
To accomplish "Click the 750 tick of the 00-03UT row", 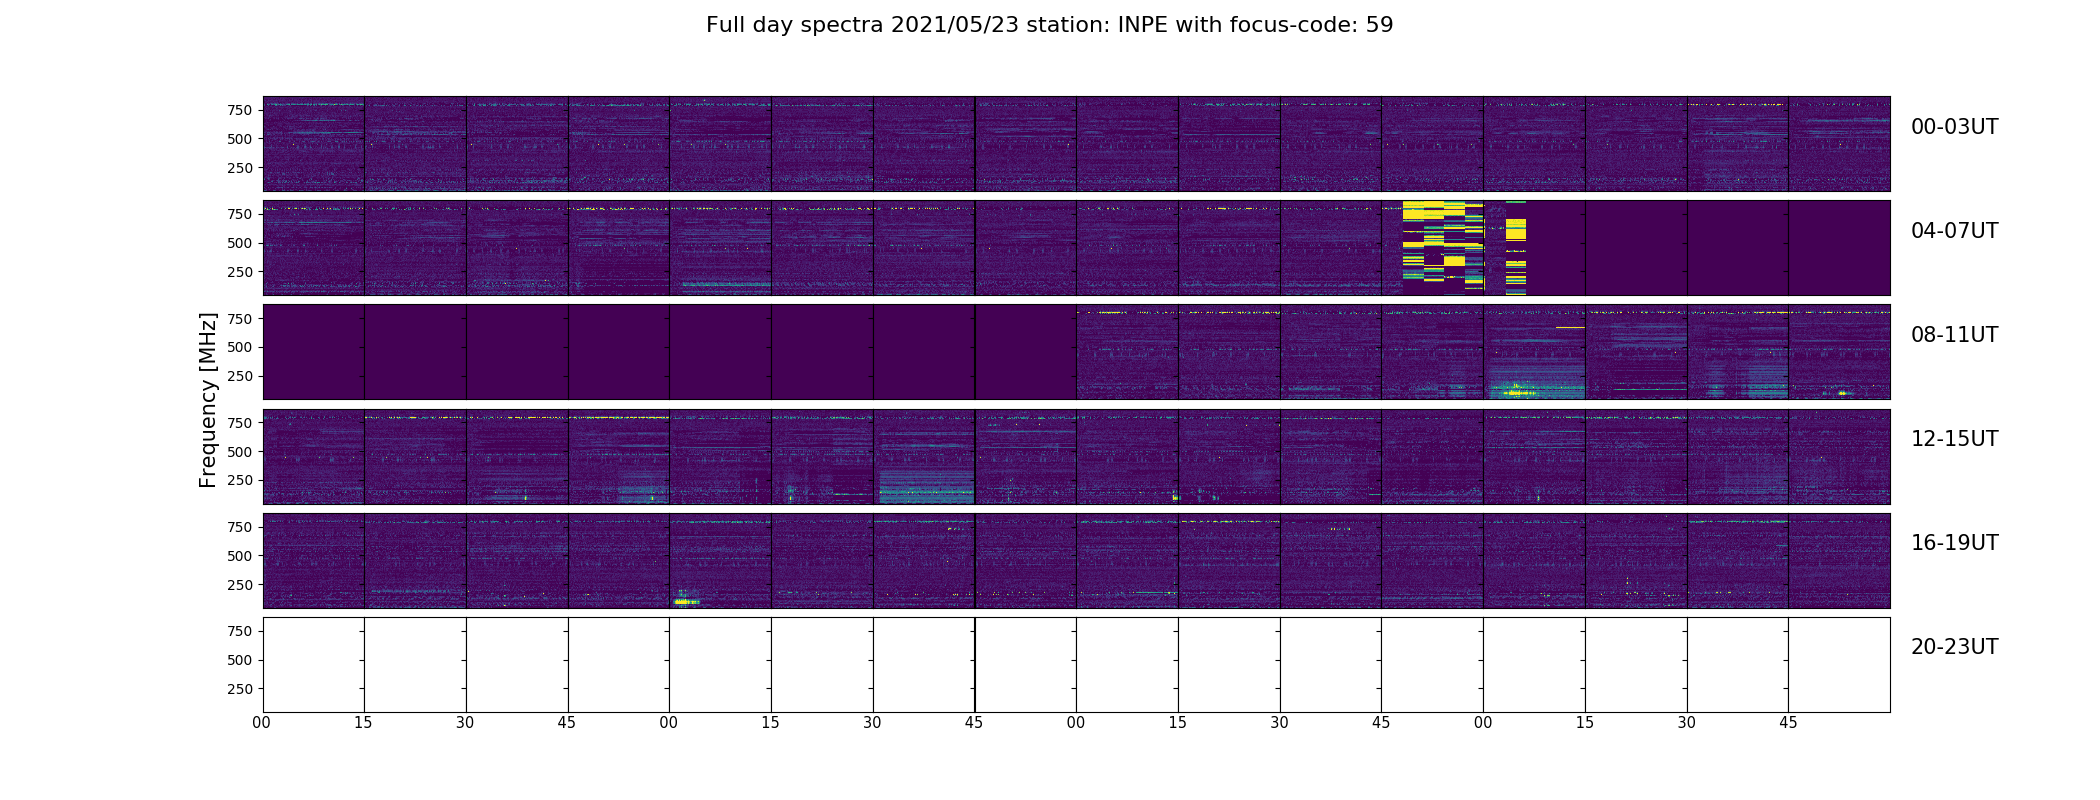I will coord(240,110).
